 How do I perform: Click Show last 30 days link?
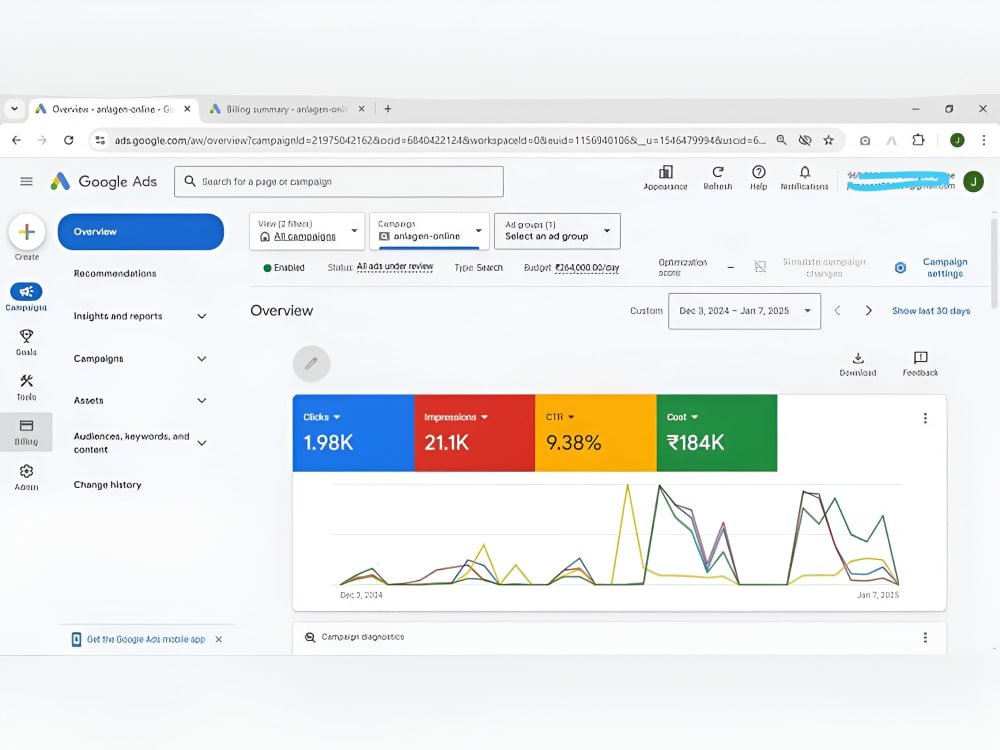931,311
